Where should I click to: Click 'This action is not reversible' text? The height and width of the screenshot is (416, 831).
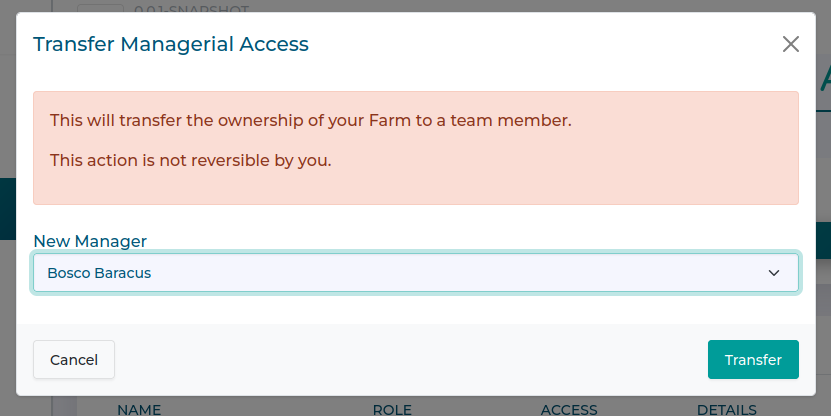click(x=190, y=159)
